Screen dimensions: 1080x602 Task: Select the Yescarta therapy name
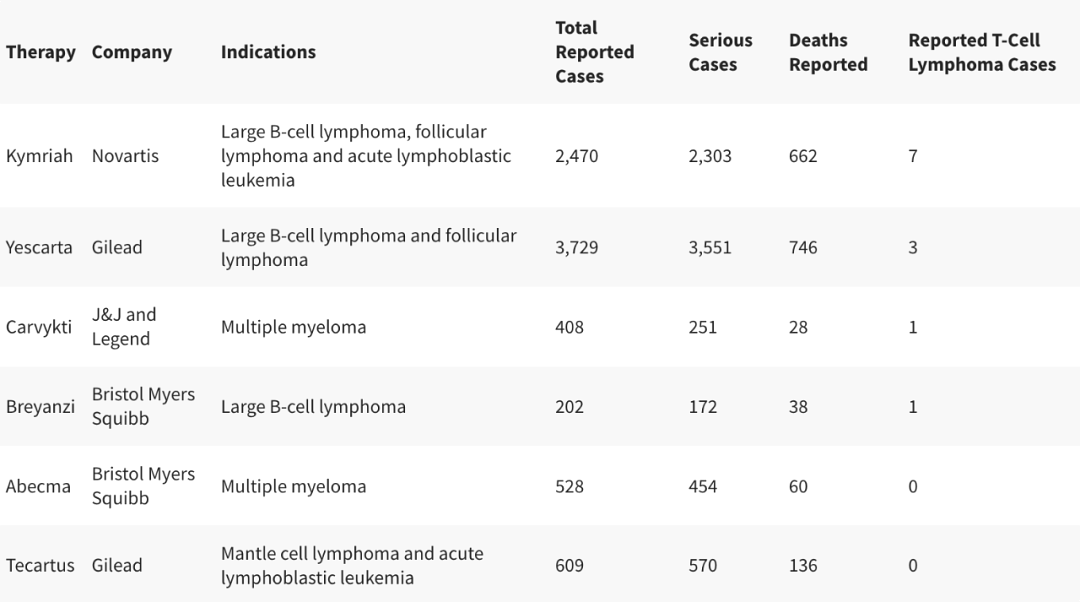click(39, 247)
